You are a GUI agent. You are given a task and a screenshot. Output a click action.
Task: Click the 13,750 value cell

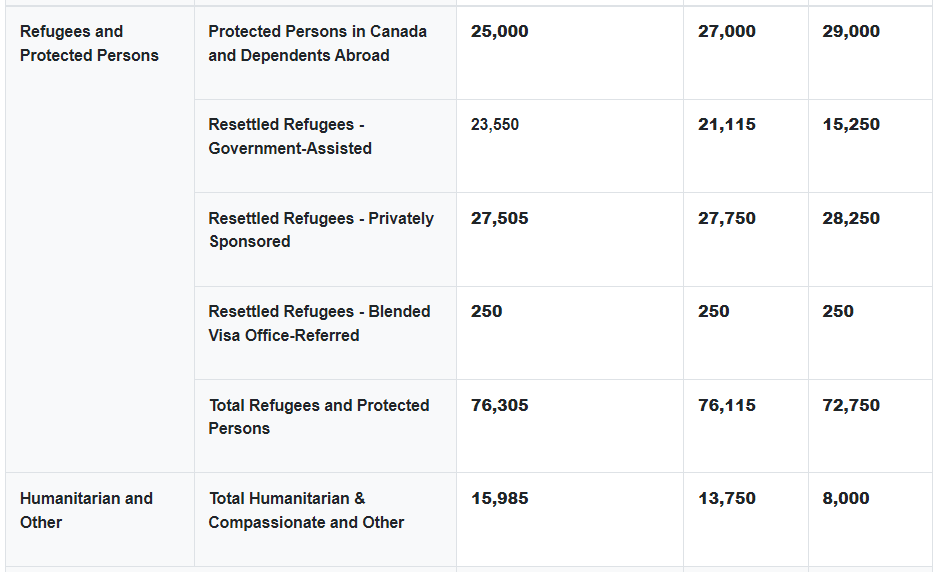tap(726, 499)
